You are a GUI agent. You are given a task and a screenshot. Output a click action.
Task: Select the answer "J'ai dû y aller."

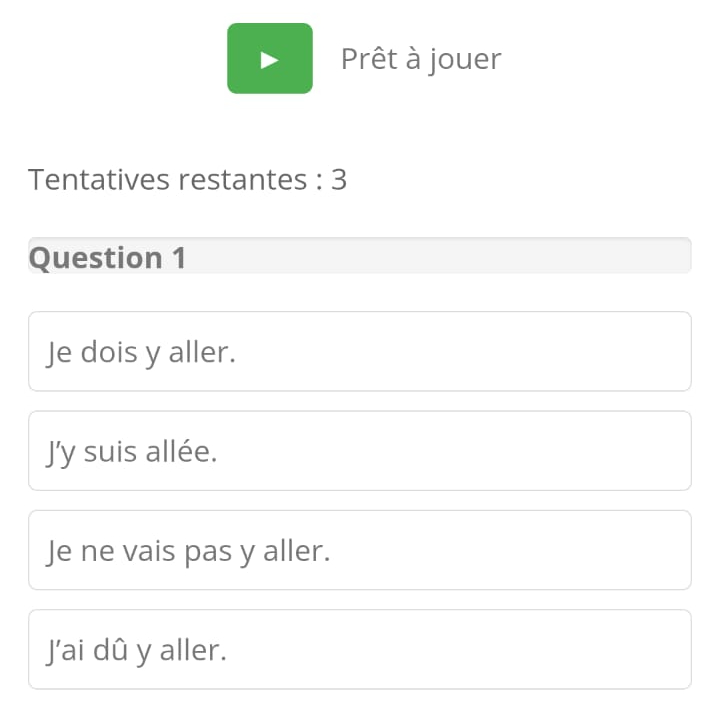(x=359, y=650)
